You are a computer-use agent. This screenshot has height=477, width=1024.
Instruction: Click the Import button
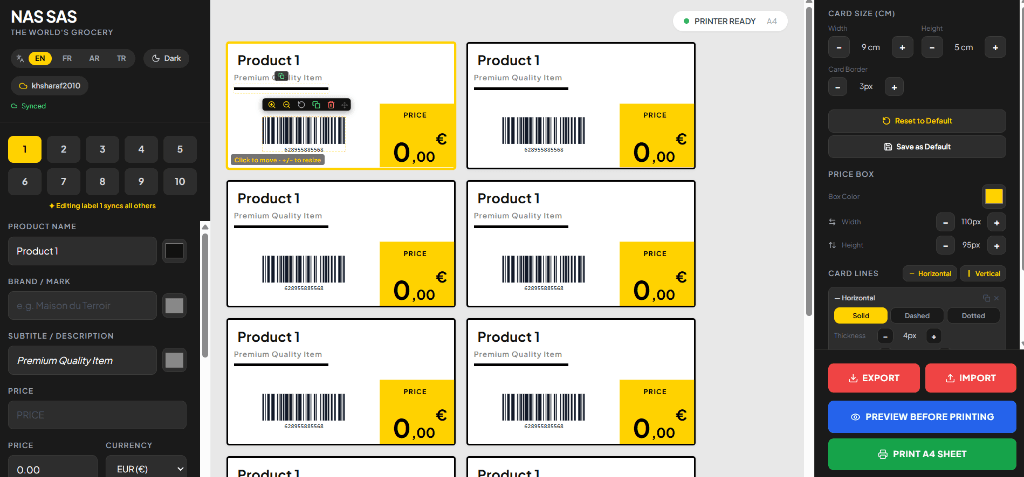[970, 378]
